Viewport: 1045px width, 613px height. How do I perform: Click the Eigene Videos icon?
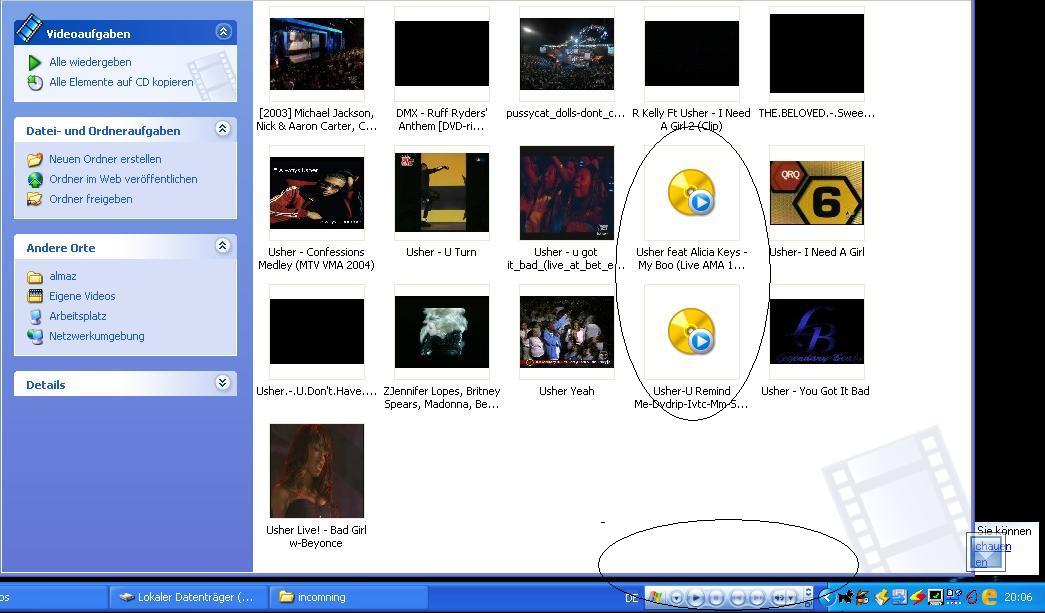coord(35,297)
